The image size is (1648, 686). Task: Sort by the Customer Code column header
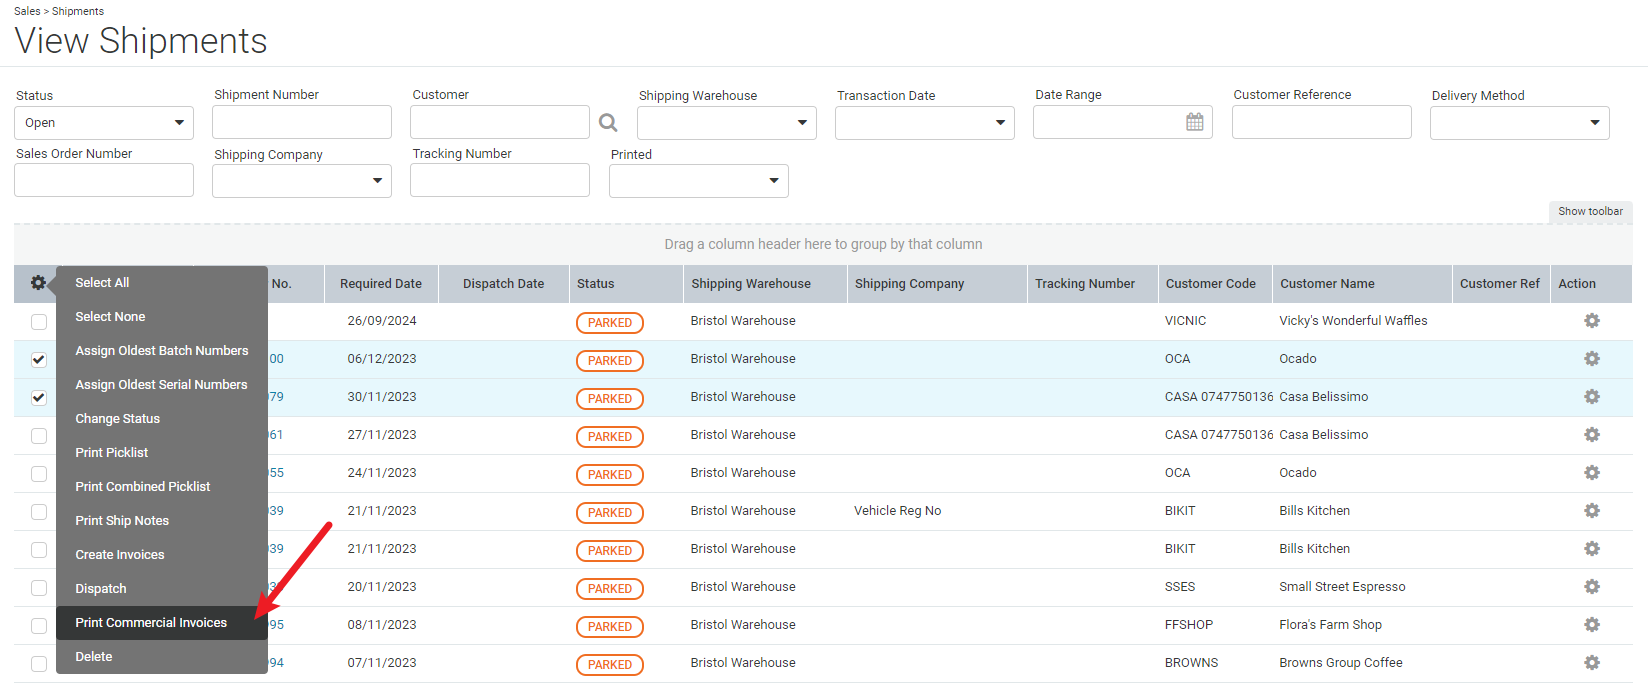click(x=1215, y=284)
